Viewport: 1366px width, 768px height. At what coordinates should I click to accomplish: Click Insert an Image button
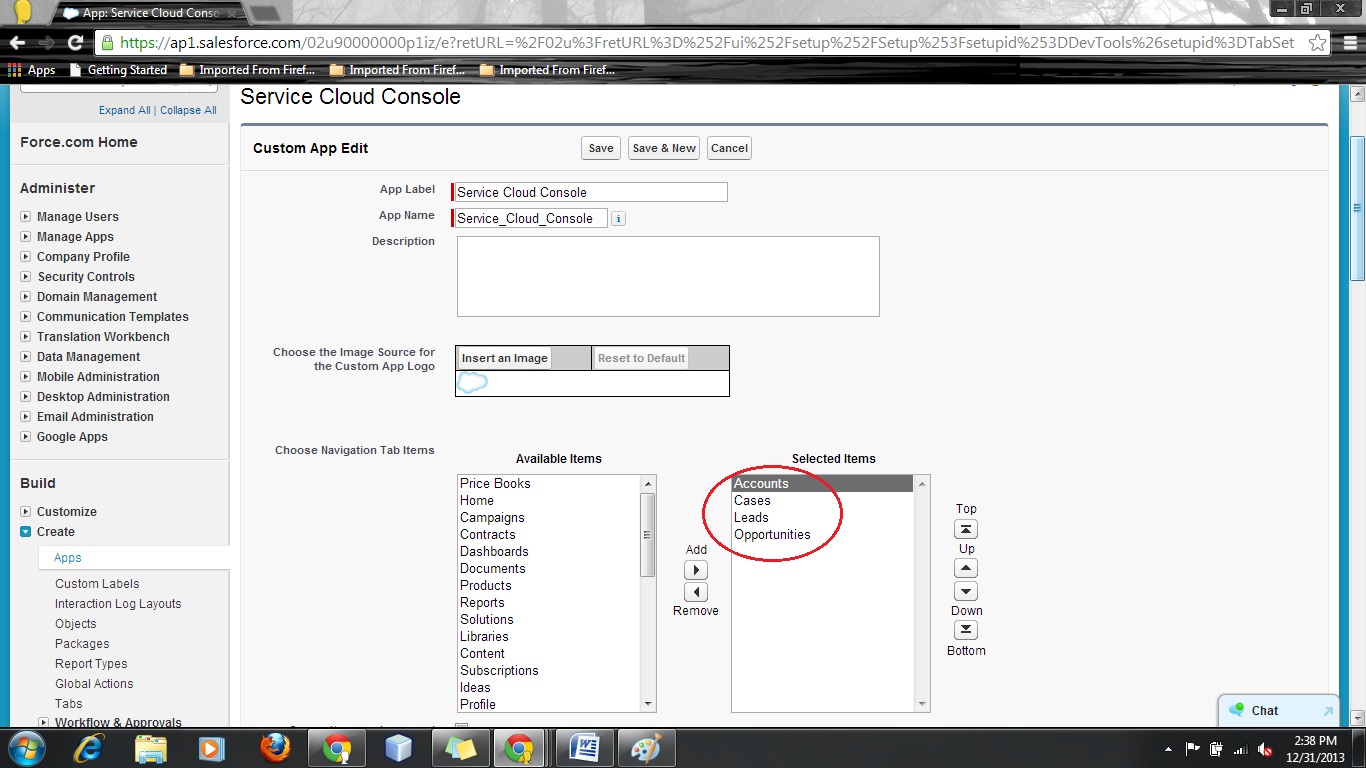505,358
